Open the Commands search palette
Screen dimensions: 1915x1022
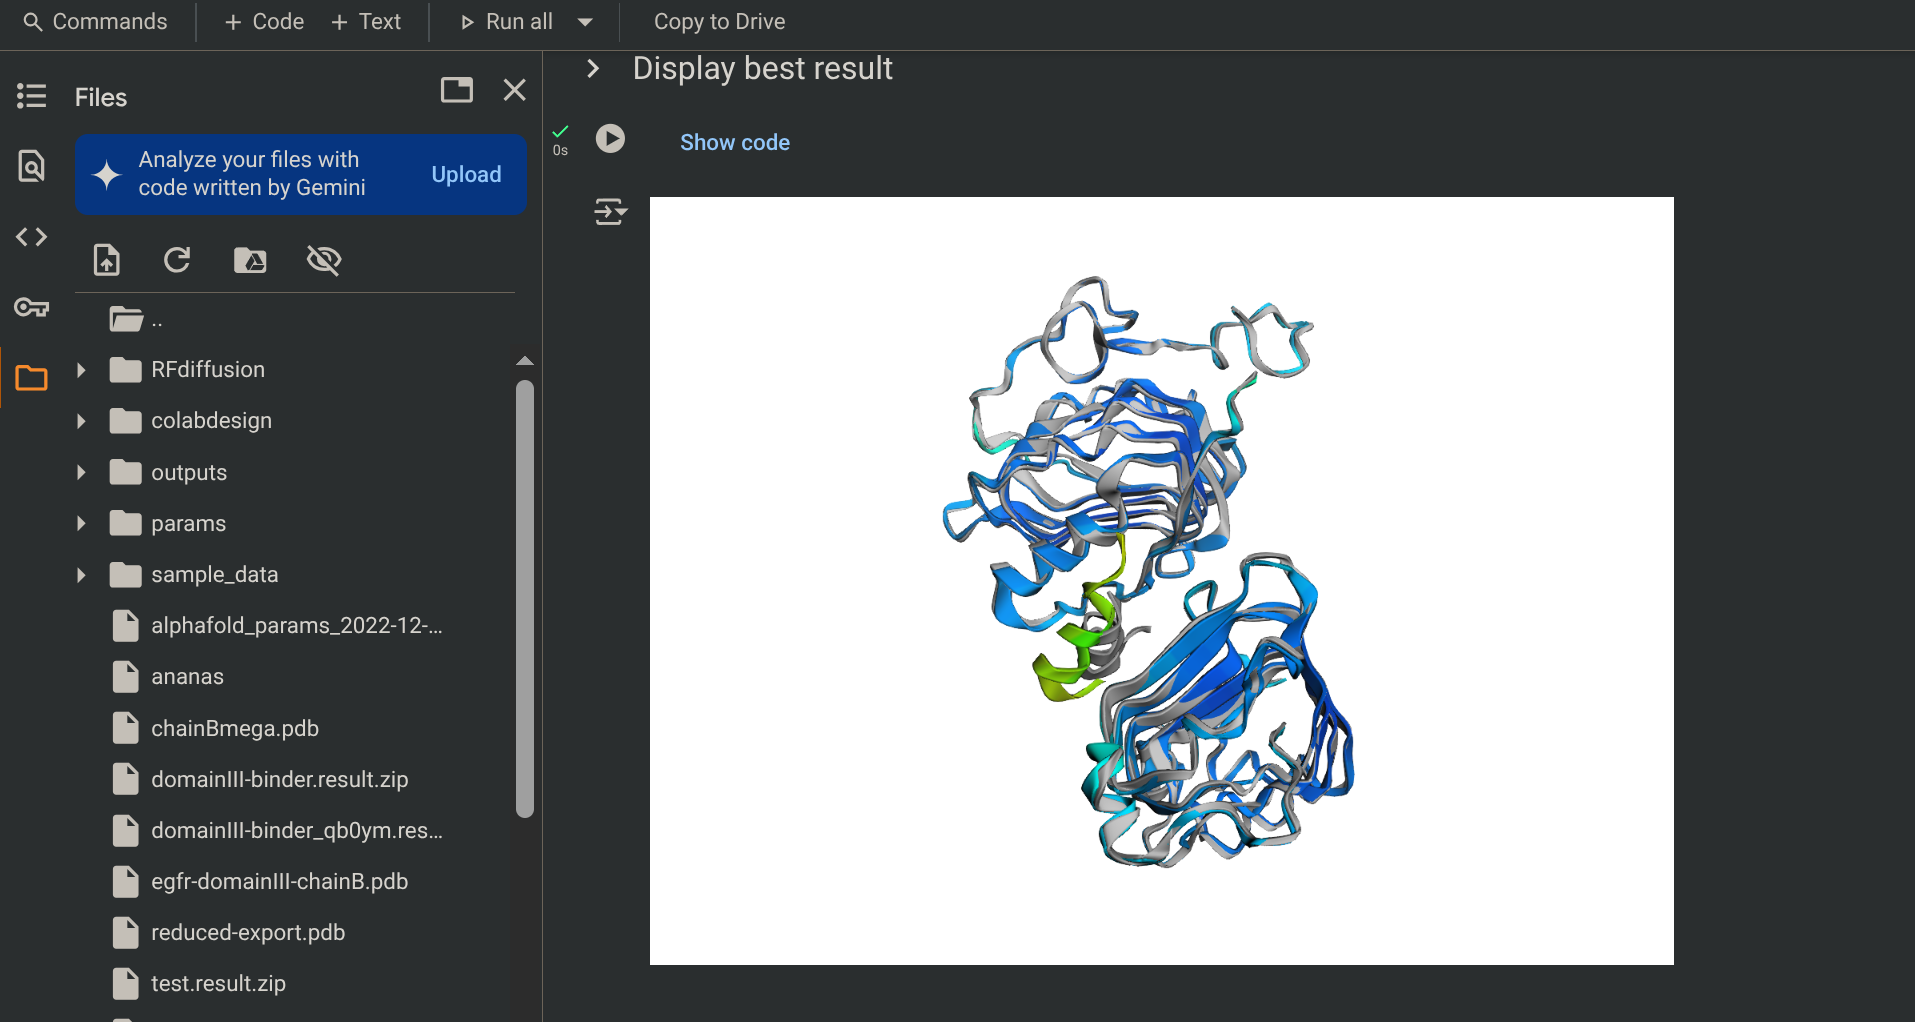(95, 21)
